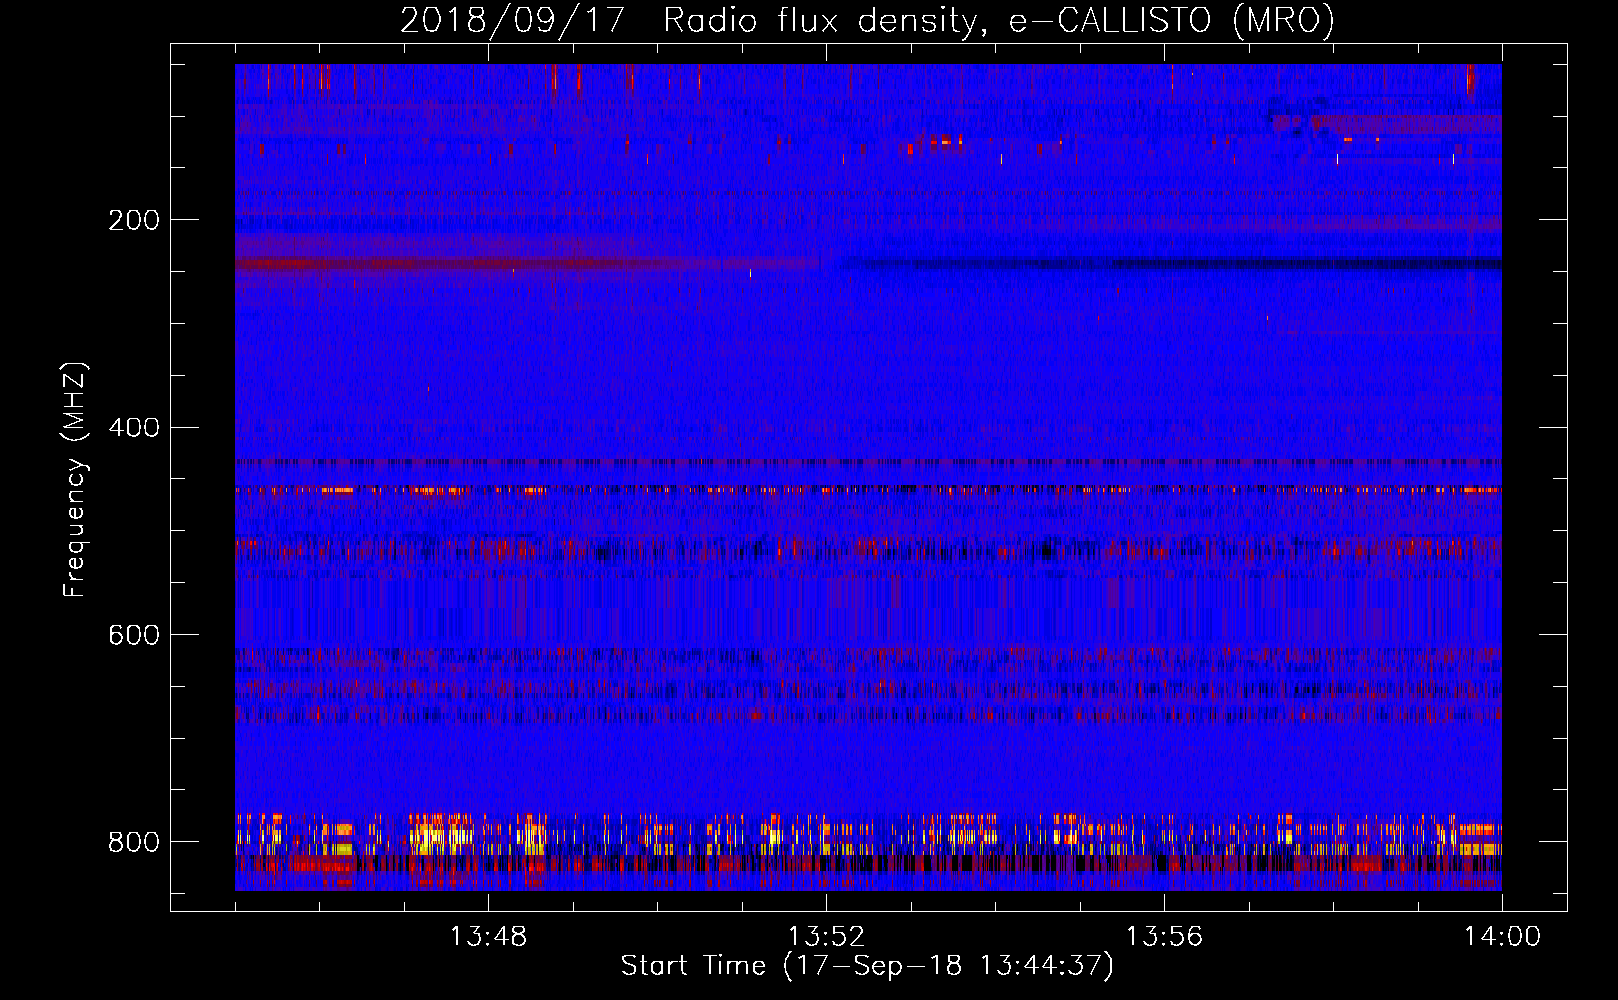Click the 14:00 time tick label
Screen dimensions: 1618x1000
1502,937
